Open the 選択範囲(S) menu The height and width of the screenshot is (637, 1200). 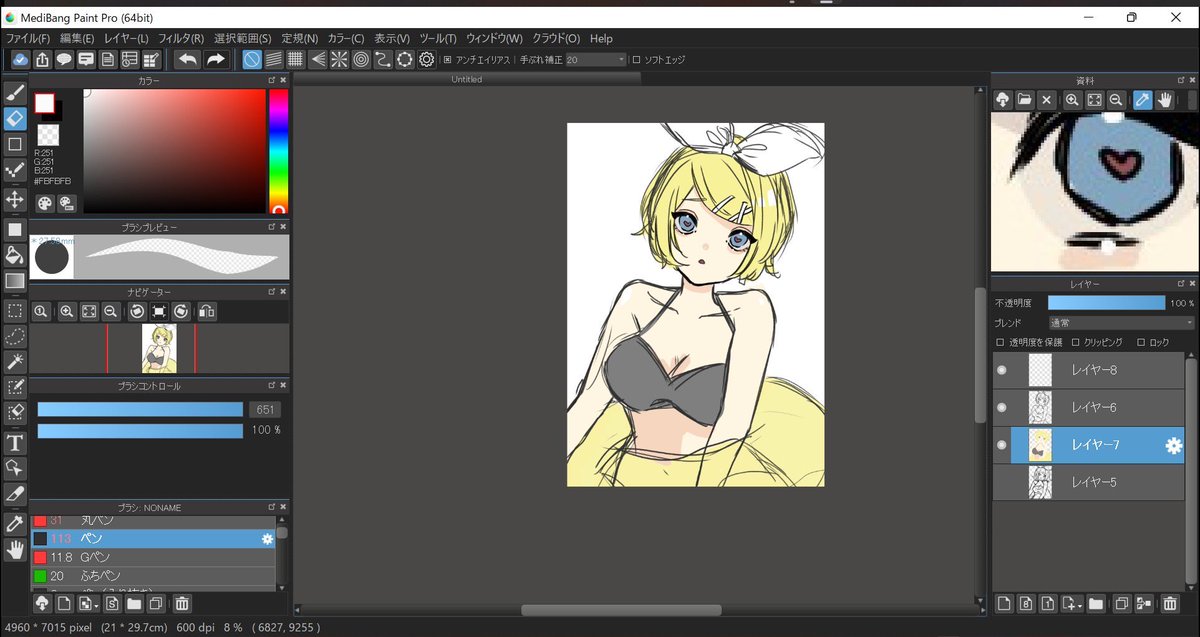pyautogui.click(x=243, y=38)
